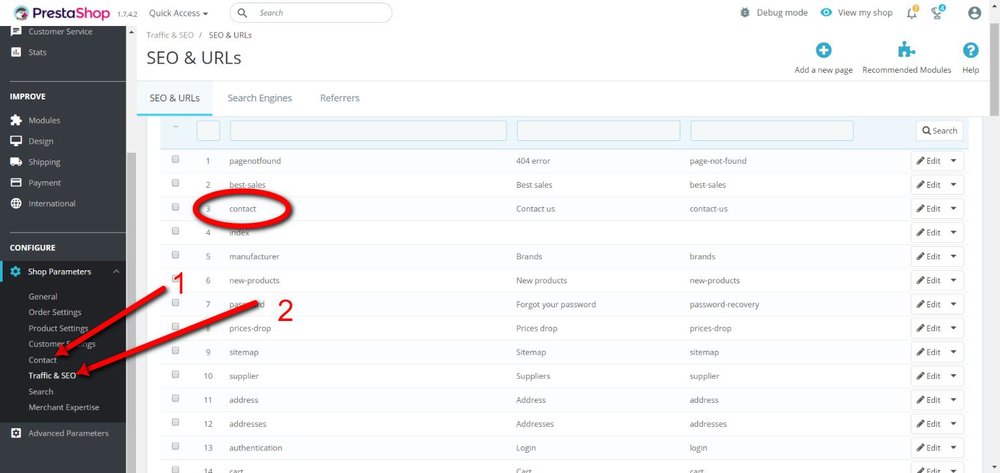Click the View my shop eye icon
This screenshot has width=1000, height=473.
tap(826, 13)
